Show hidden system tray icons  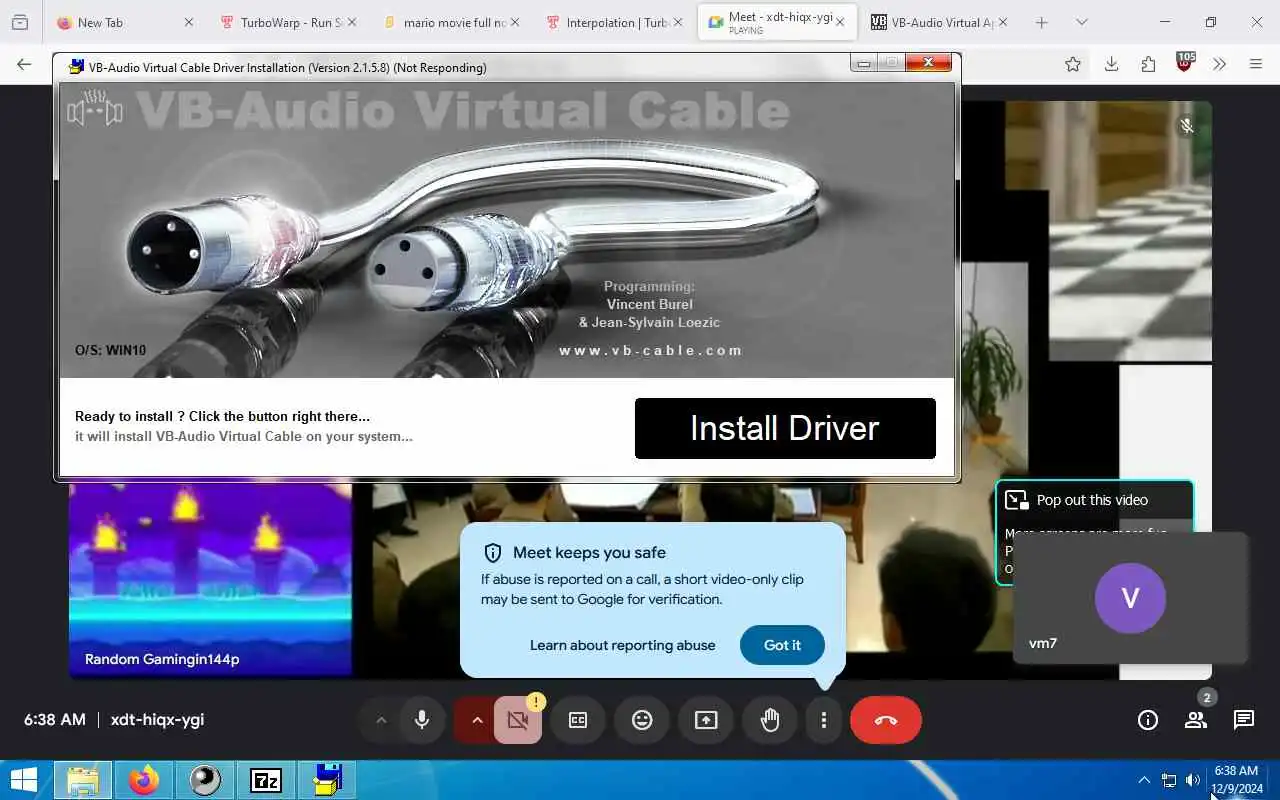pyautogui.click(x=1144, y=780)
